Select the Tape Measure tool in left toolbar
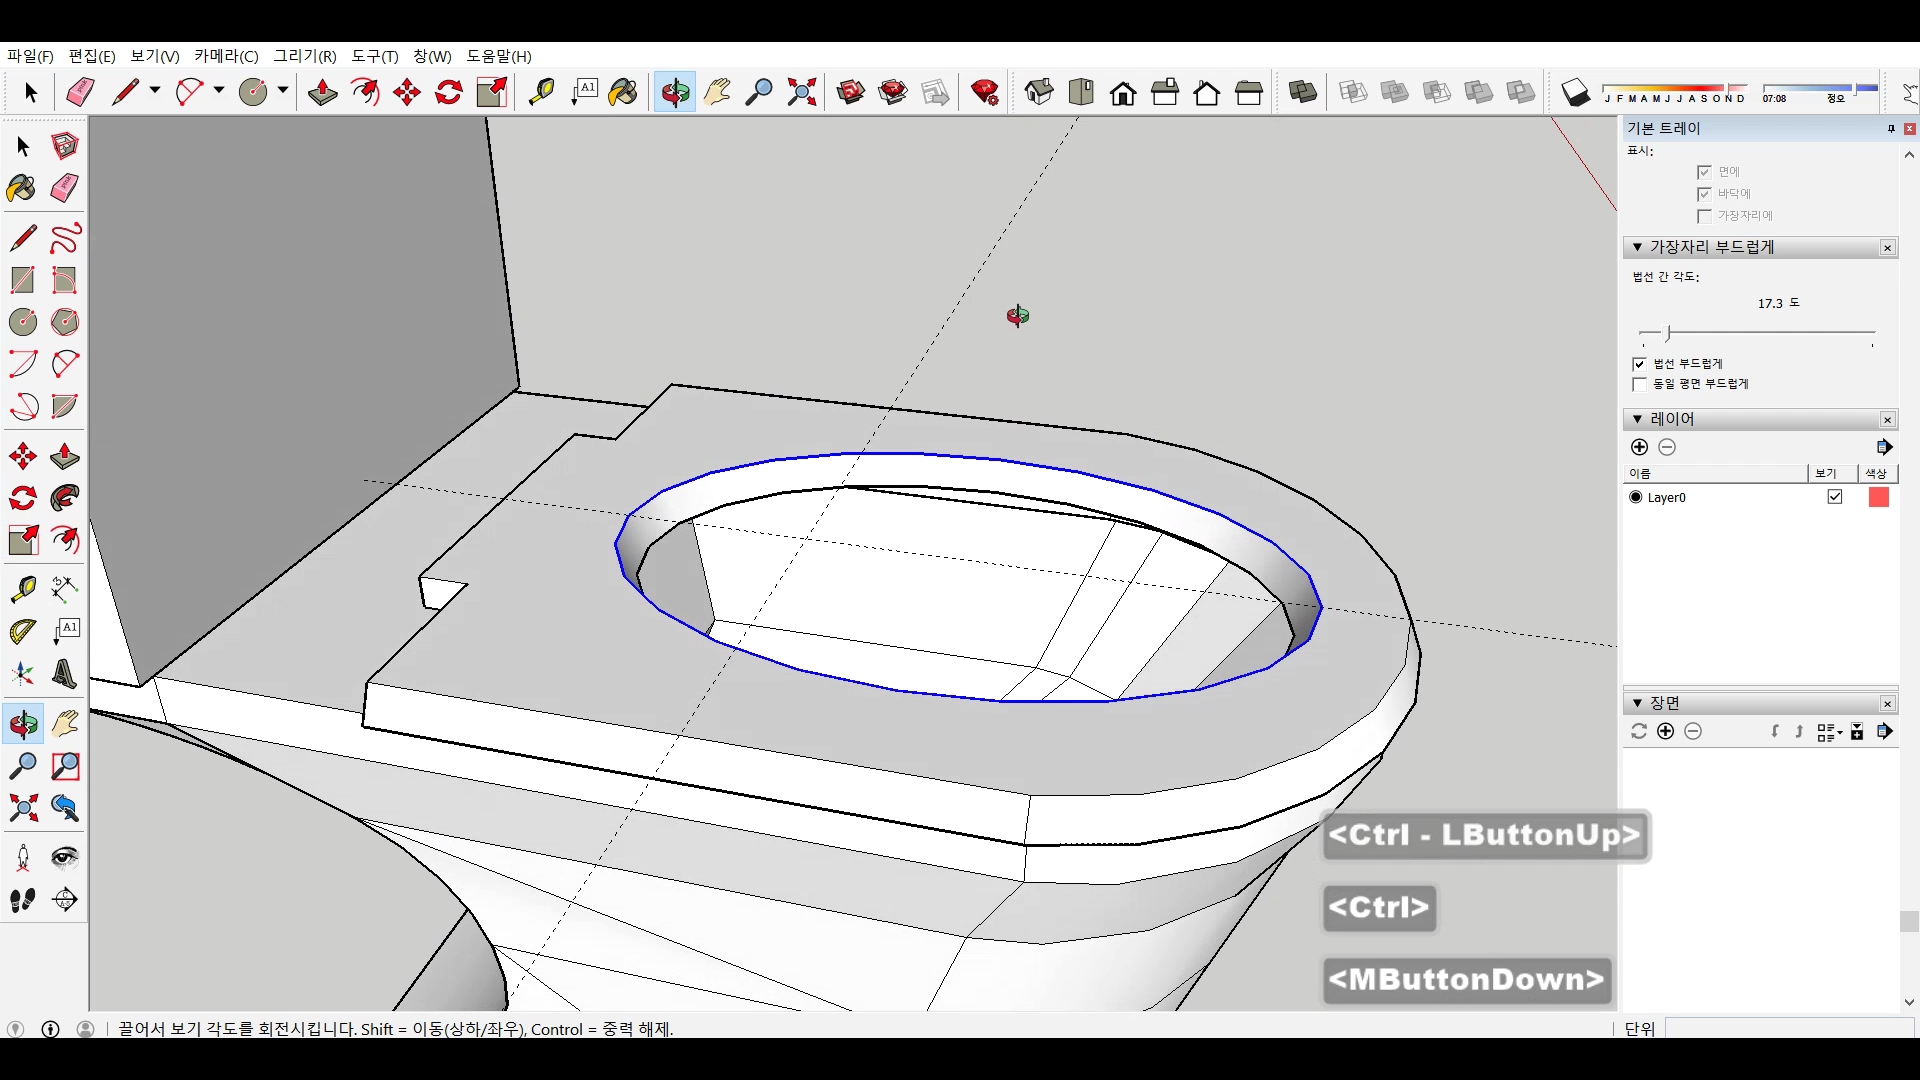Viewport: 1920px width, 1080px height. point(23,589)
